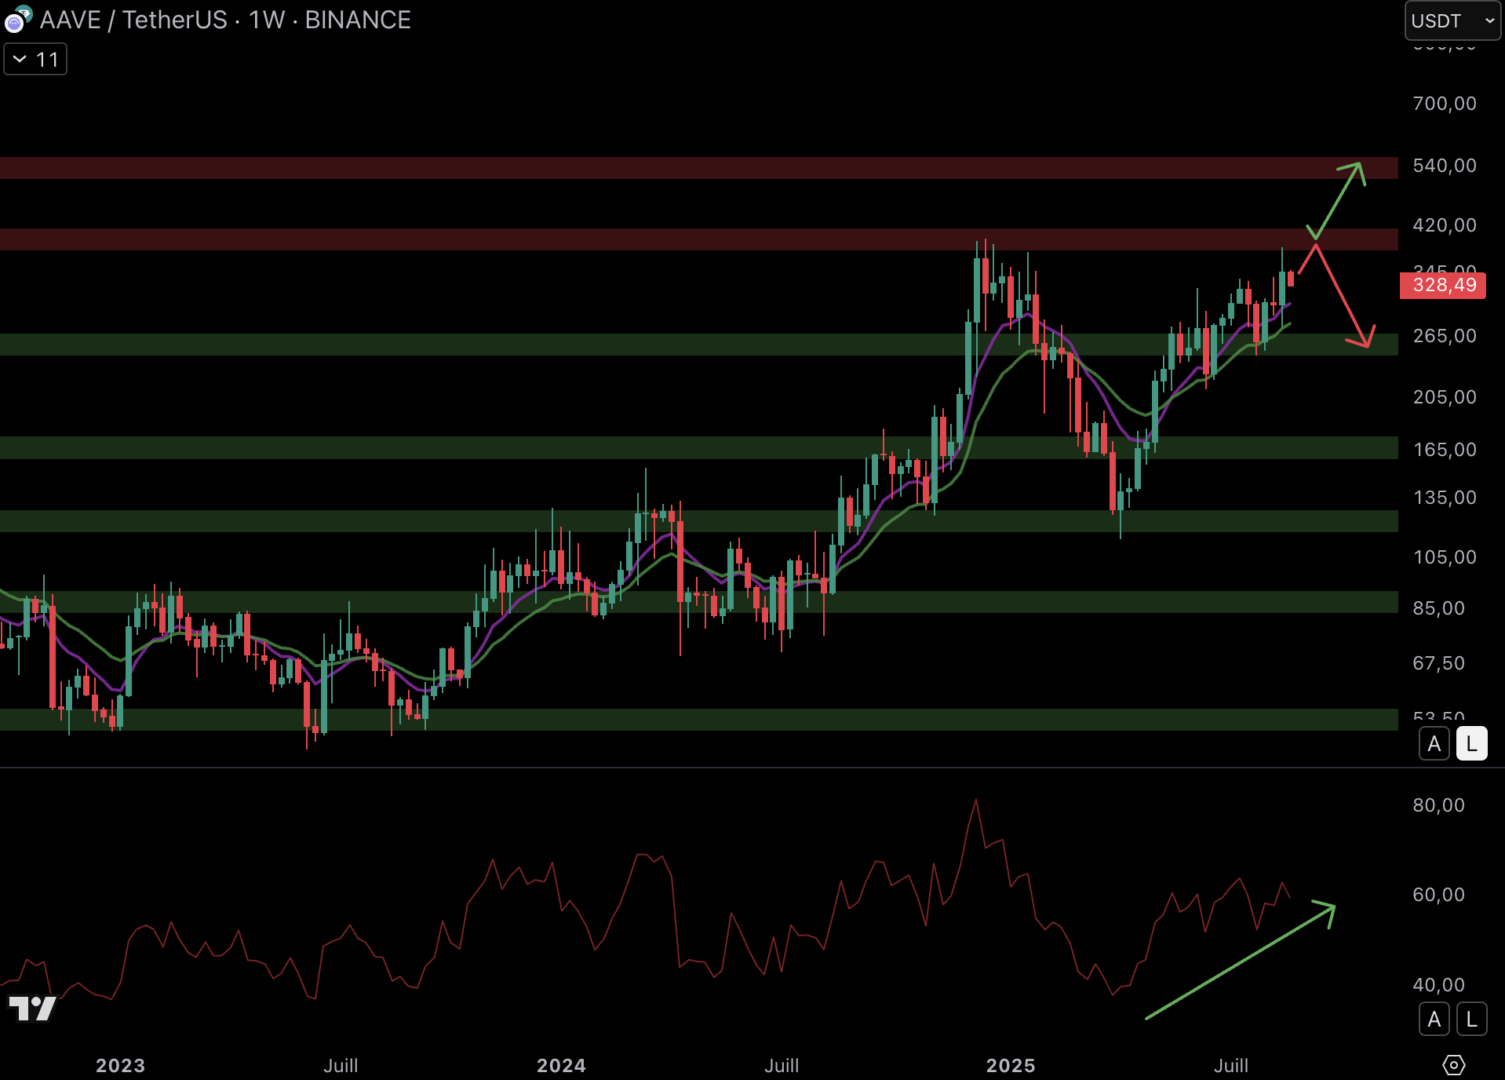Click the 67,50 price axis label
The height and width of the screenshot is (1080, 1505).
[1438, 663]
